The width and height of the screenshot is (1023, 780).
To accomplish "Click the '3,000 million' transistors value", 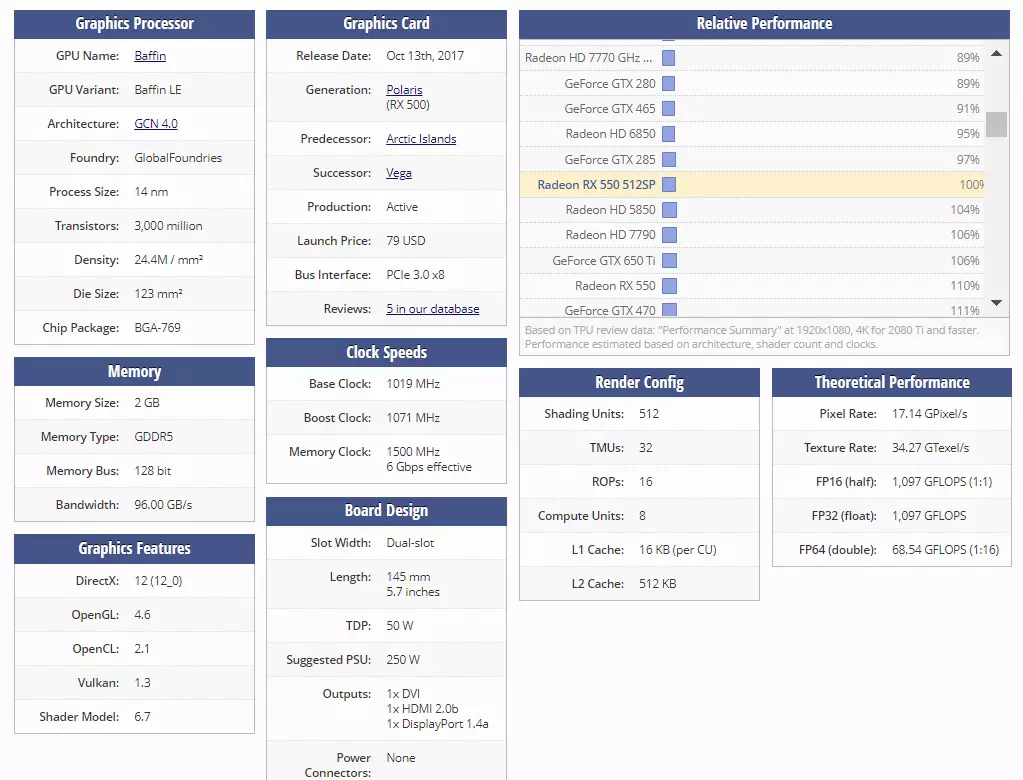I will tap(168, 226).
